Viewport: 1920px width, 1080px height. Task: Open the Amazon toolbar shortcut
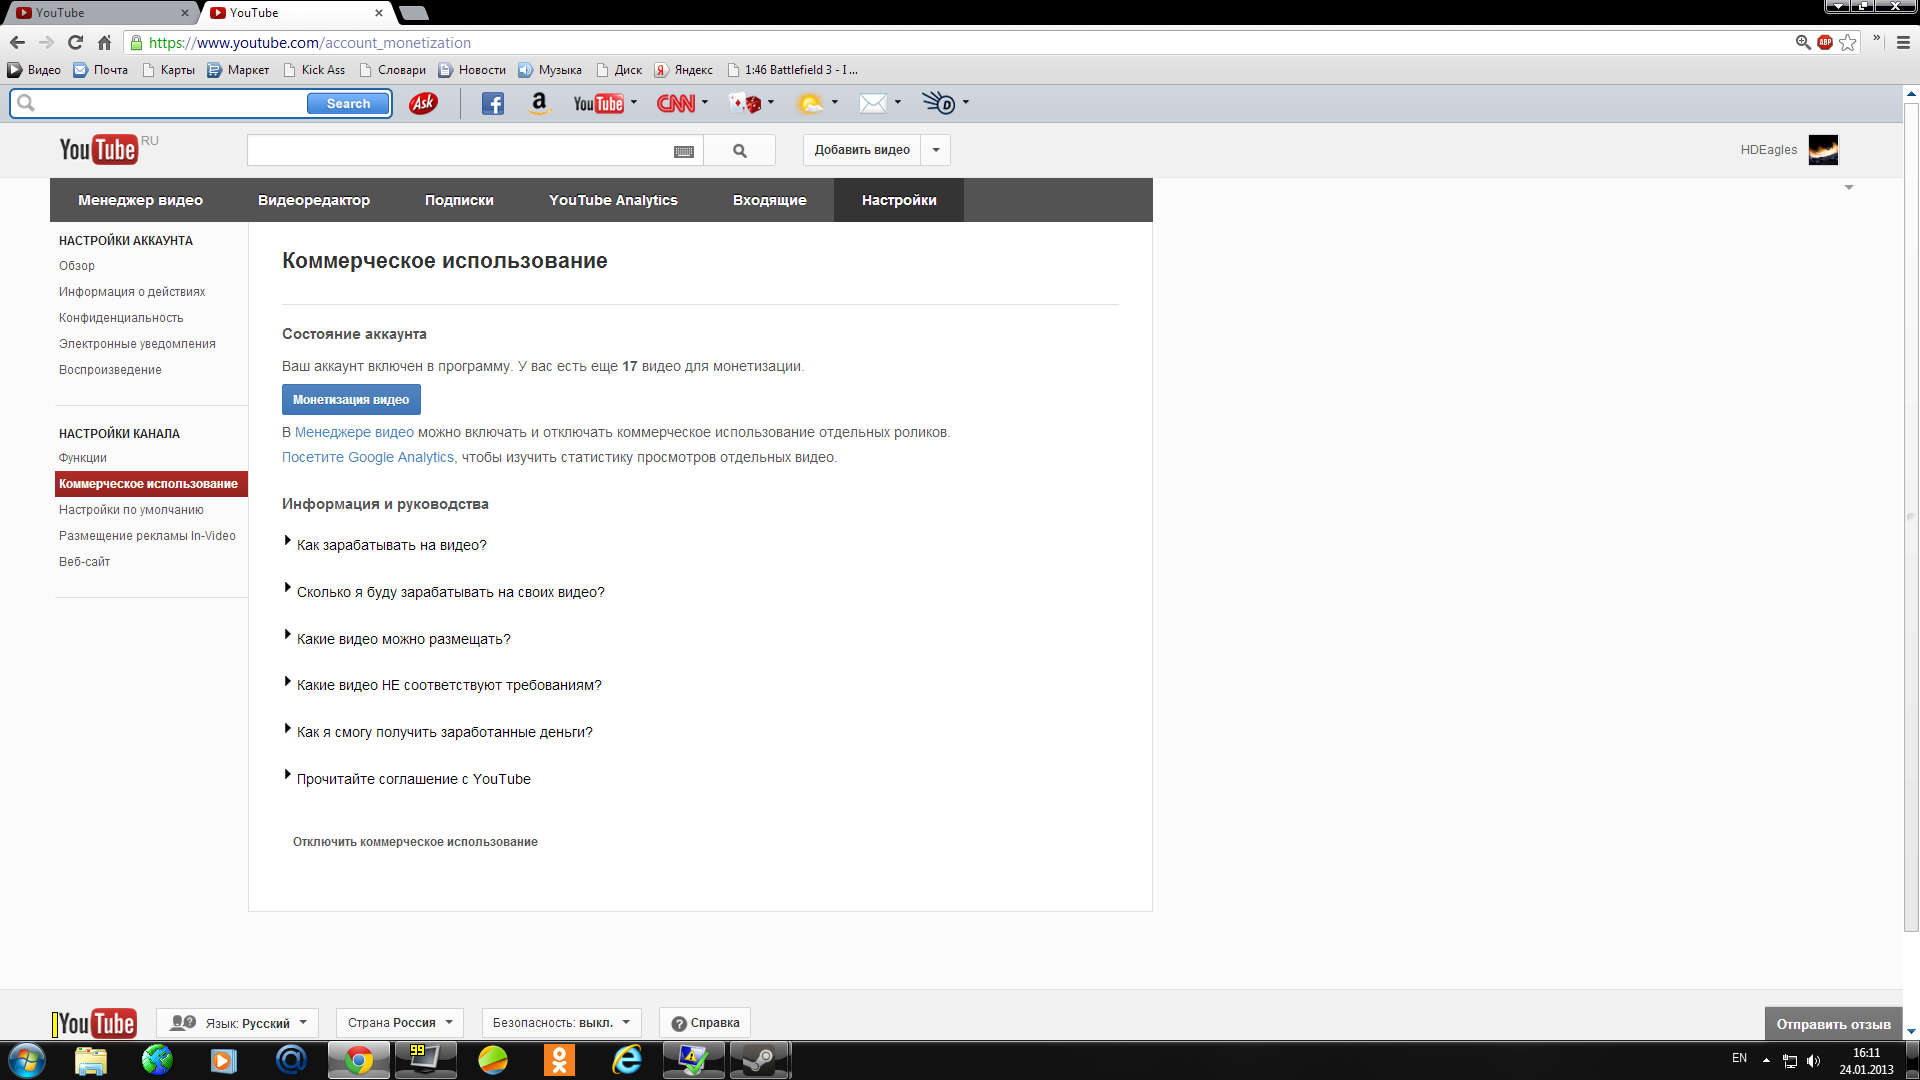coord(539,104)
